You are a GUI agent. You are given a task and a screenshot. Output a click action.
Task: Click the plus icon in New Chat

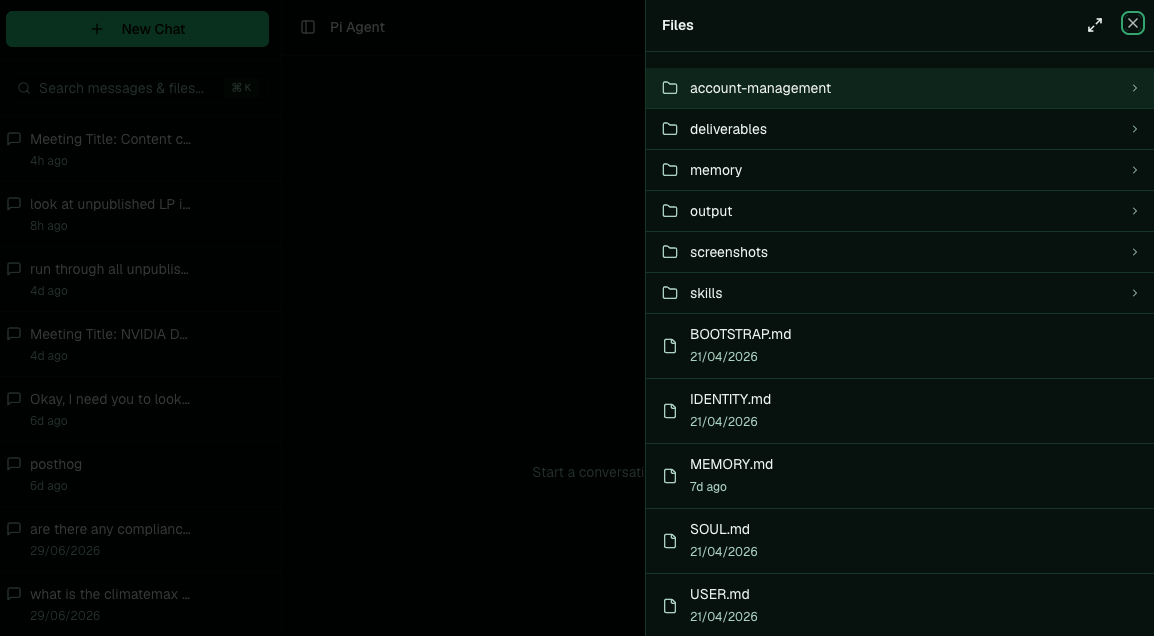click(x=96, y=29)
